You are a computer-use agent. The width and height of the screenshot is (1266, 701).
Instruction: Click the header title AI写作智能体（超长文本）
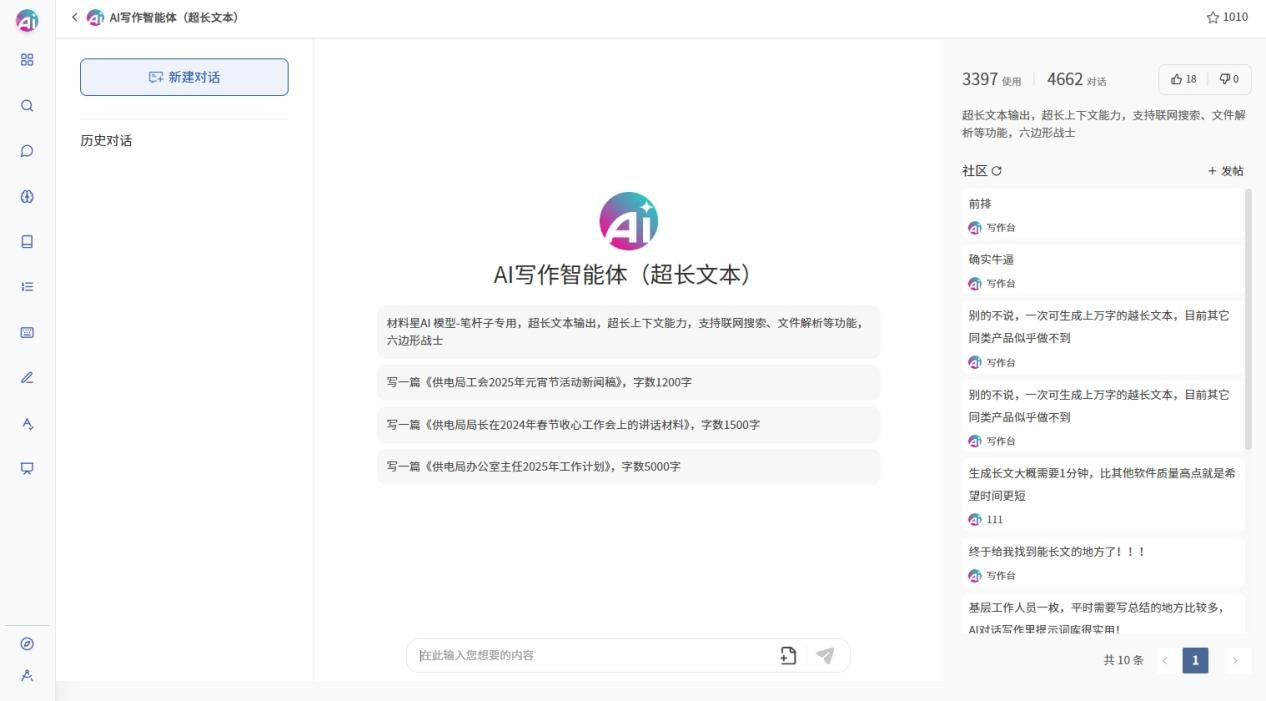[174, 17]
